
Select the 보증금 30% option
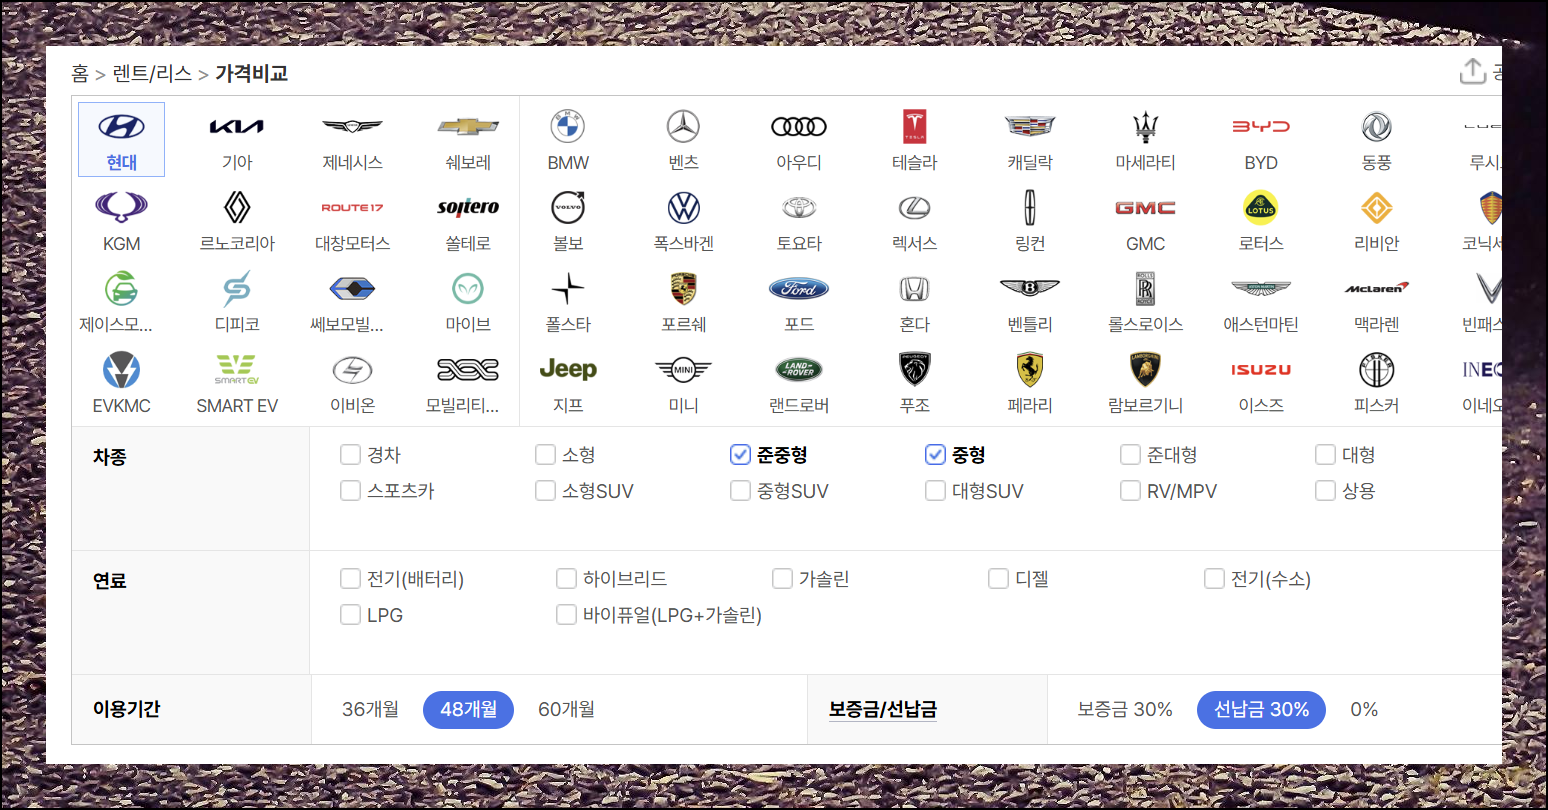coord(1125,709)
